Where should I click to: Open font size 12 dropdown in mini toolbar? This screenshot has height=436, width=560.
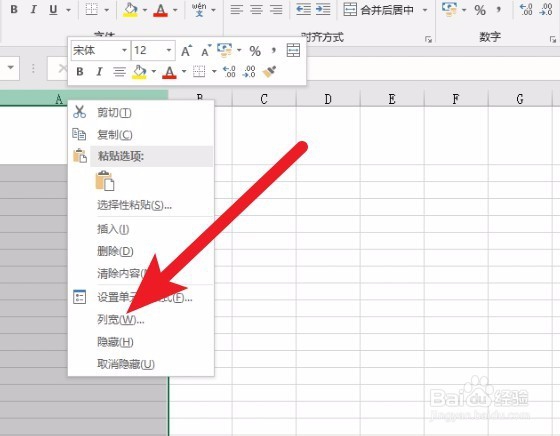169,50
